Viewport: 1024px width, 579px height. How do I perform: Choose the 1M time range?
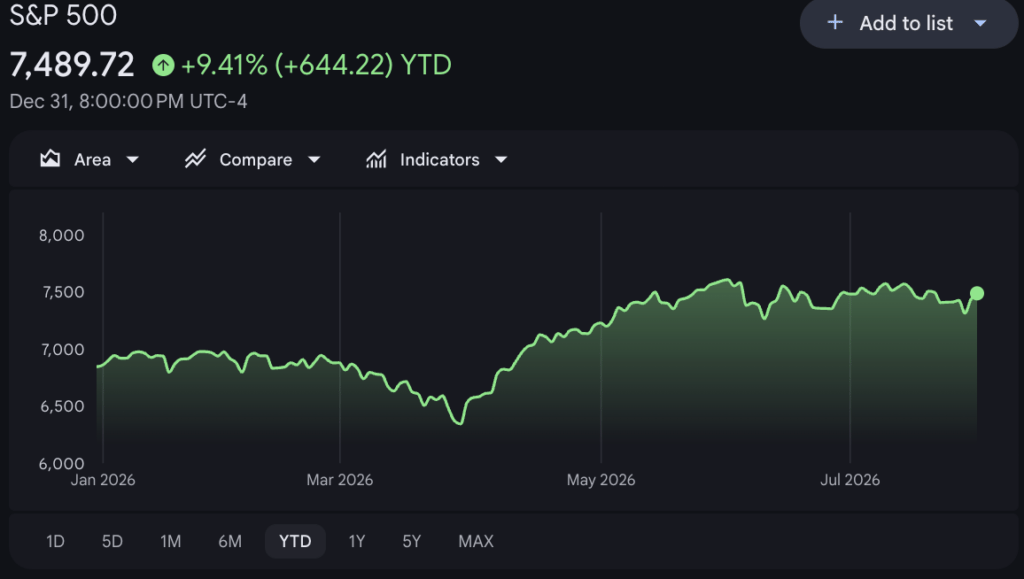(x=170, y=541)
